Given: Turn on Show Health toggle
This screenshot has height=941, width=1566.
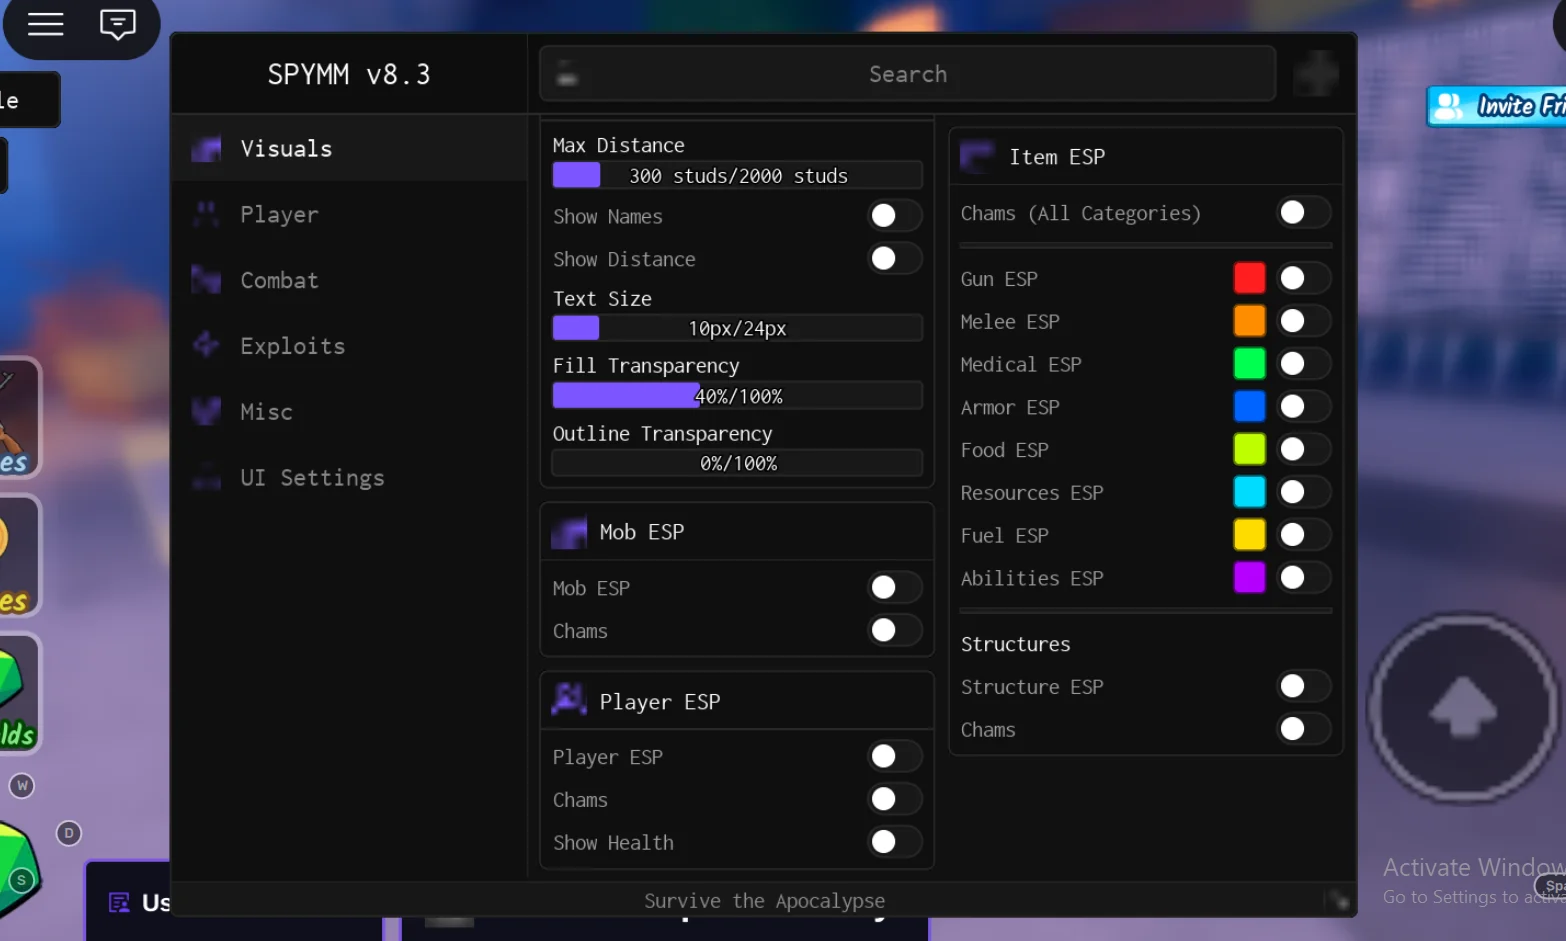Looking at the screenshot, I should [x=894, y=842].
